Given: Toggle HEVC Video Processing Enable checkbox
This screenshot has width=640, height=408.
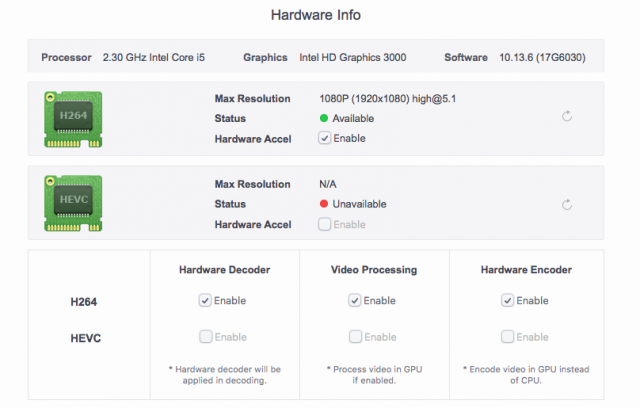Looking at the screenshot, I should tap(355, 337).
